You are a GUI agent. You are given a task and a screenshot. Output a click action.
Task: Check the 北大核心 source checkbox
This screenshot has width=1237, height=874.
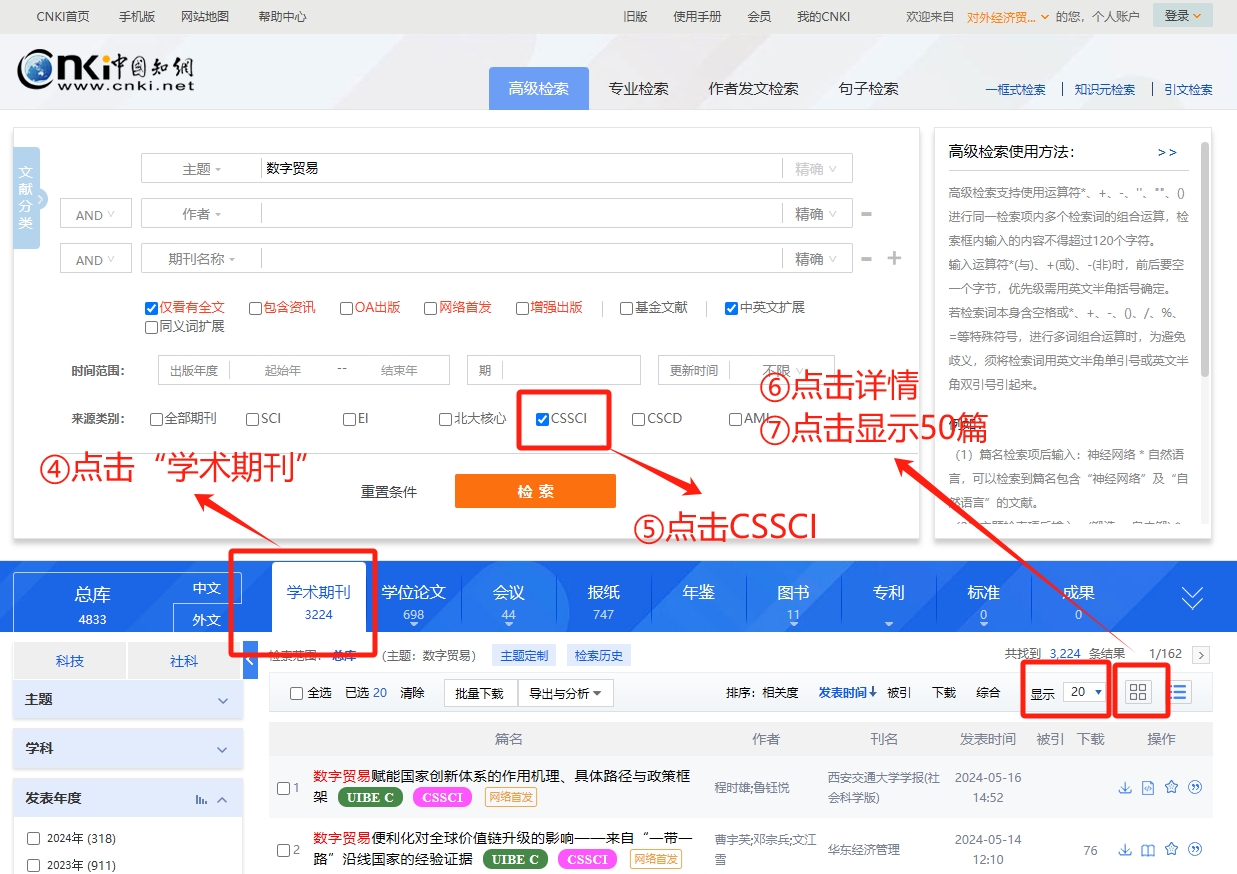[x=446, y=419]
